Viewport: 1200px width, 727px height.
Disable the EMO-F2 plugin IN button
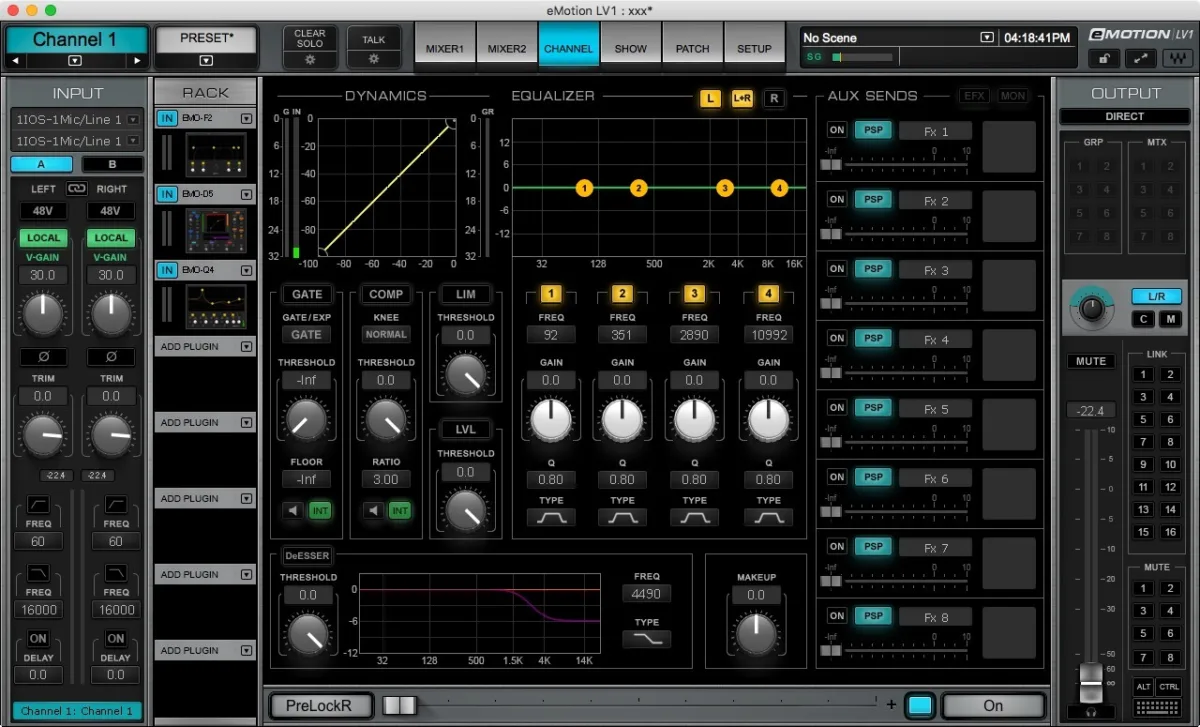pyautogui.click(x=167, y=118)
